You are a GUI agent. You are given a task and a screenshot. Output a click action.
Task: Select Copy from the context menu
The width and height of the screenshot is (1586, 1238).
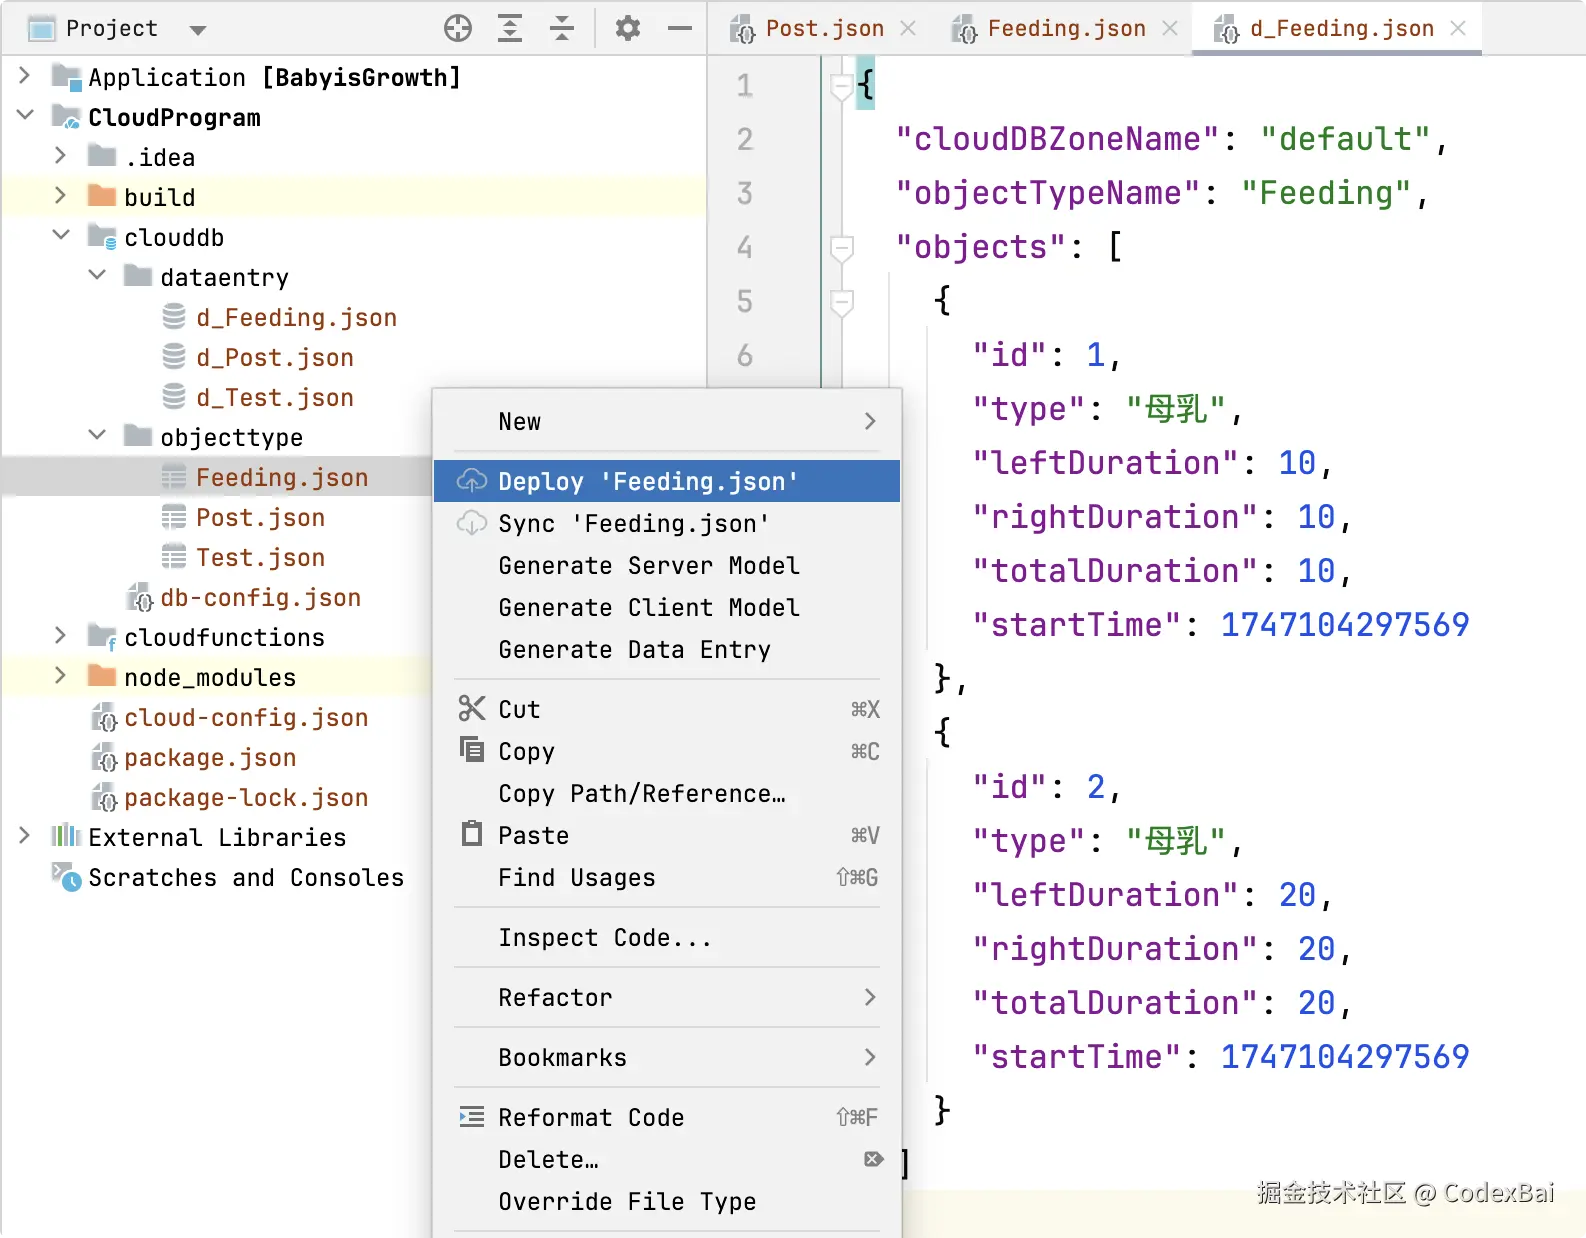coord(667,751)
